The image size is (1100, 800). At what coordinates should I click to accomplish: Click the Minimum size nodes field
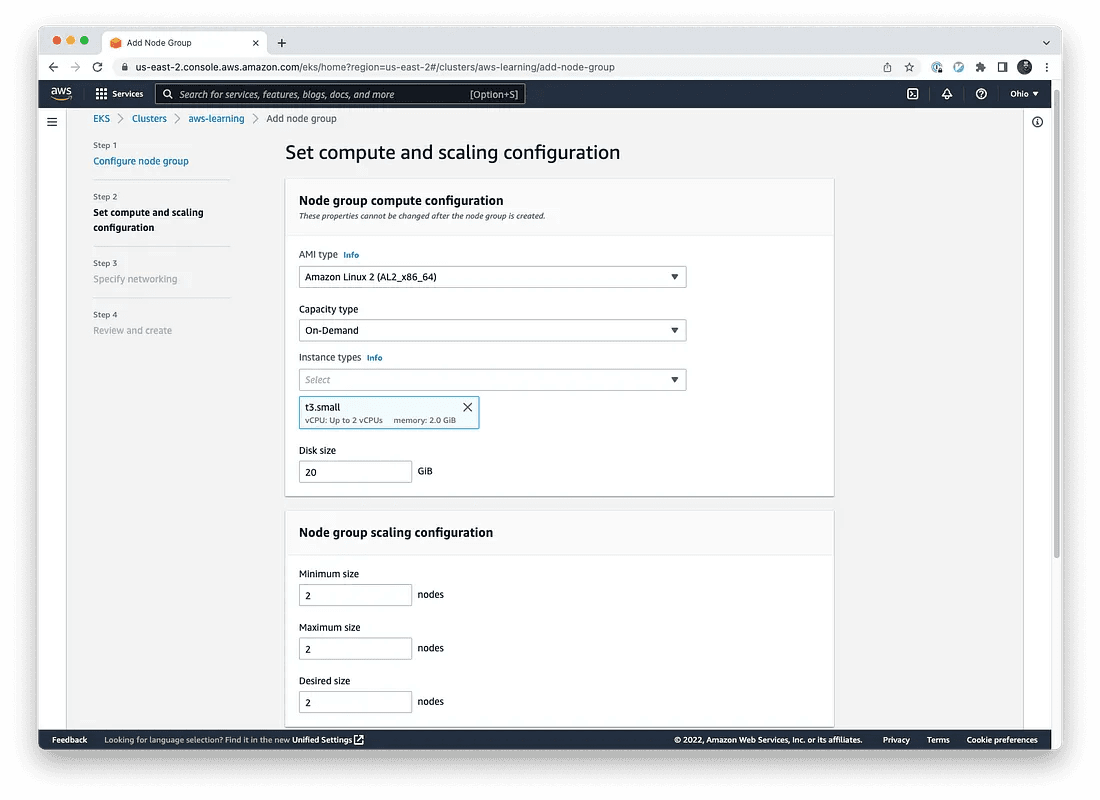(x=355, y=595)
